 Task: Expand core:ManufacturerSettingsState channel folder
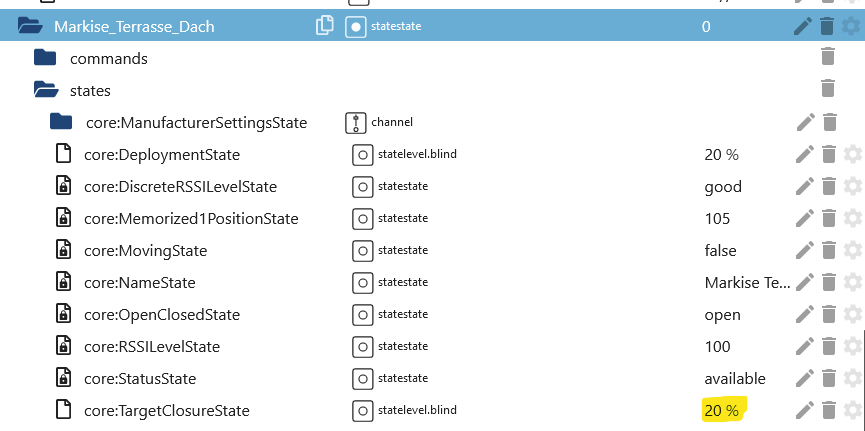[61, 121]
